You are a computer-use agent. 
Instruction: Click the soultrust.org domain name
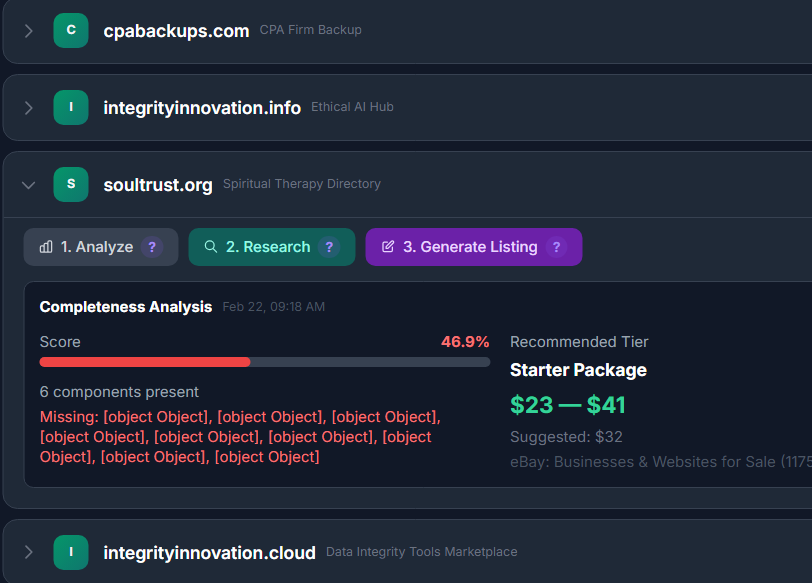tap(158, 185)
